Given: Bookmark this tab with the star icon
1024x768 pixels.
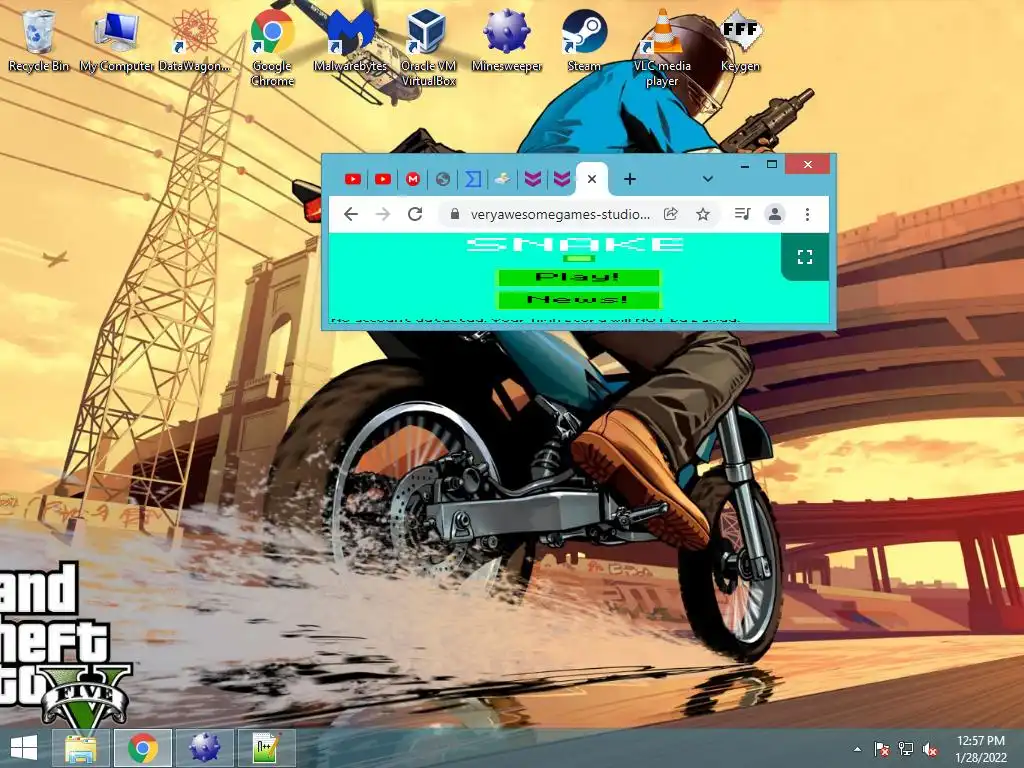Looking at the screenshot, I should [x=703, y=214].
